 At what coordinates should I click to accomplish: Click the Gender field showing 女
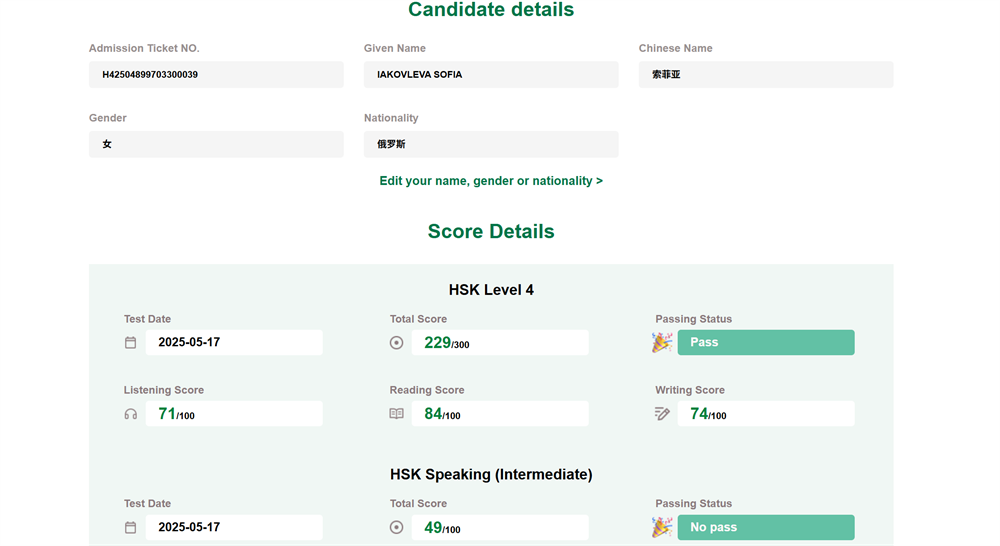216,144
